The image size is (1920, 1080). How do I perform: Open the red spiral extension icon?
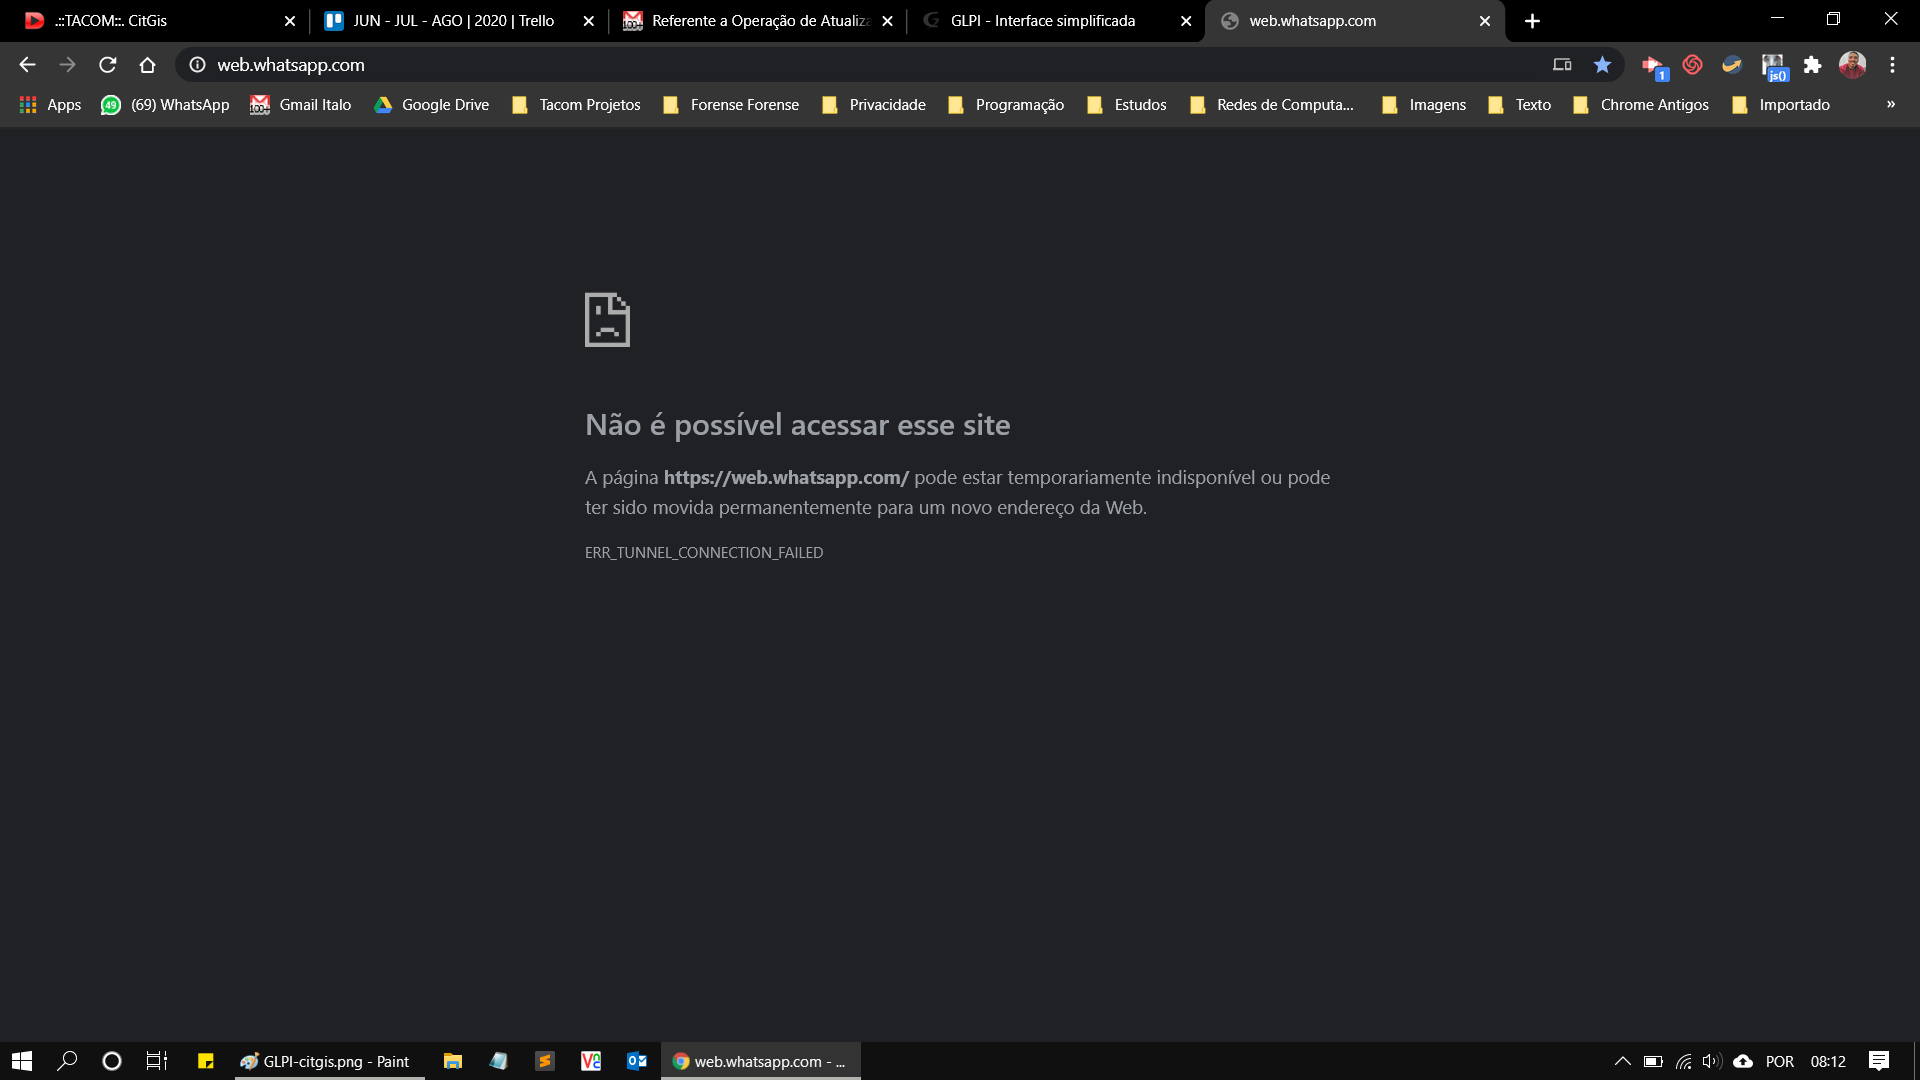point(1692,65)
